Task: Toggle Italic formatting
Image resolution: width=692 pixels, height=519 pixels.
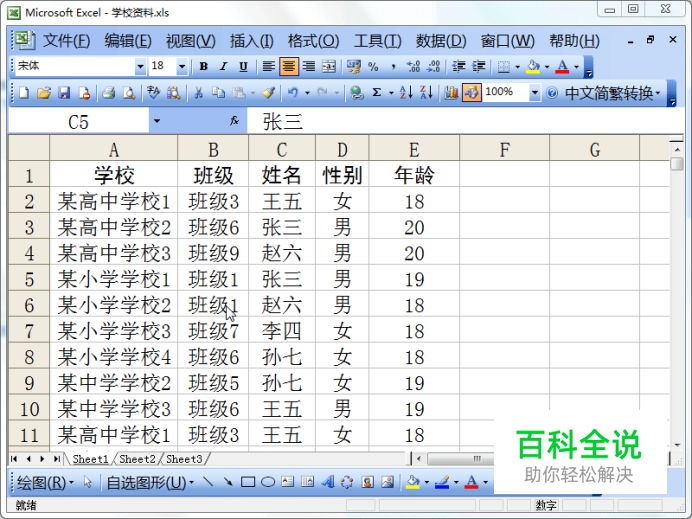Action: click(223, 67)
